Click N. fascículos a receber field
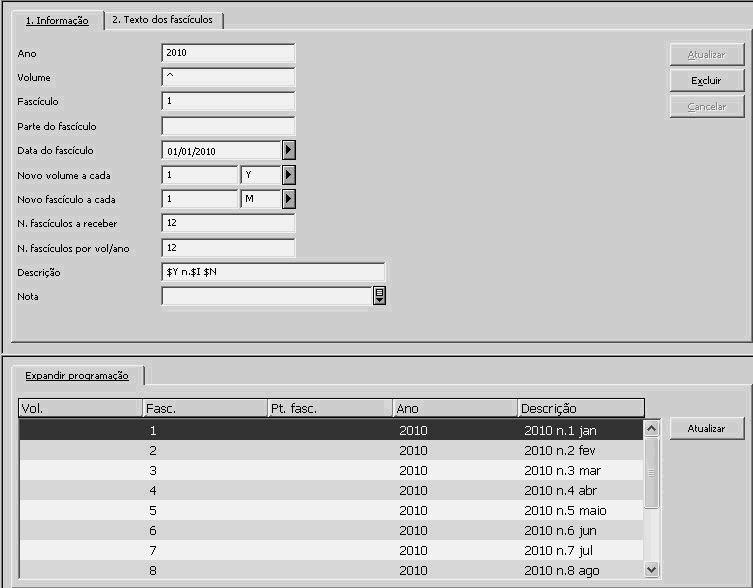753x588 pixels. tap(228, 223)
